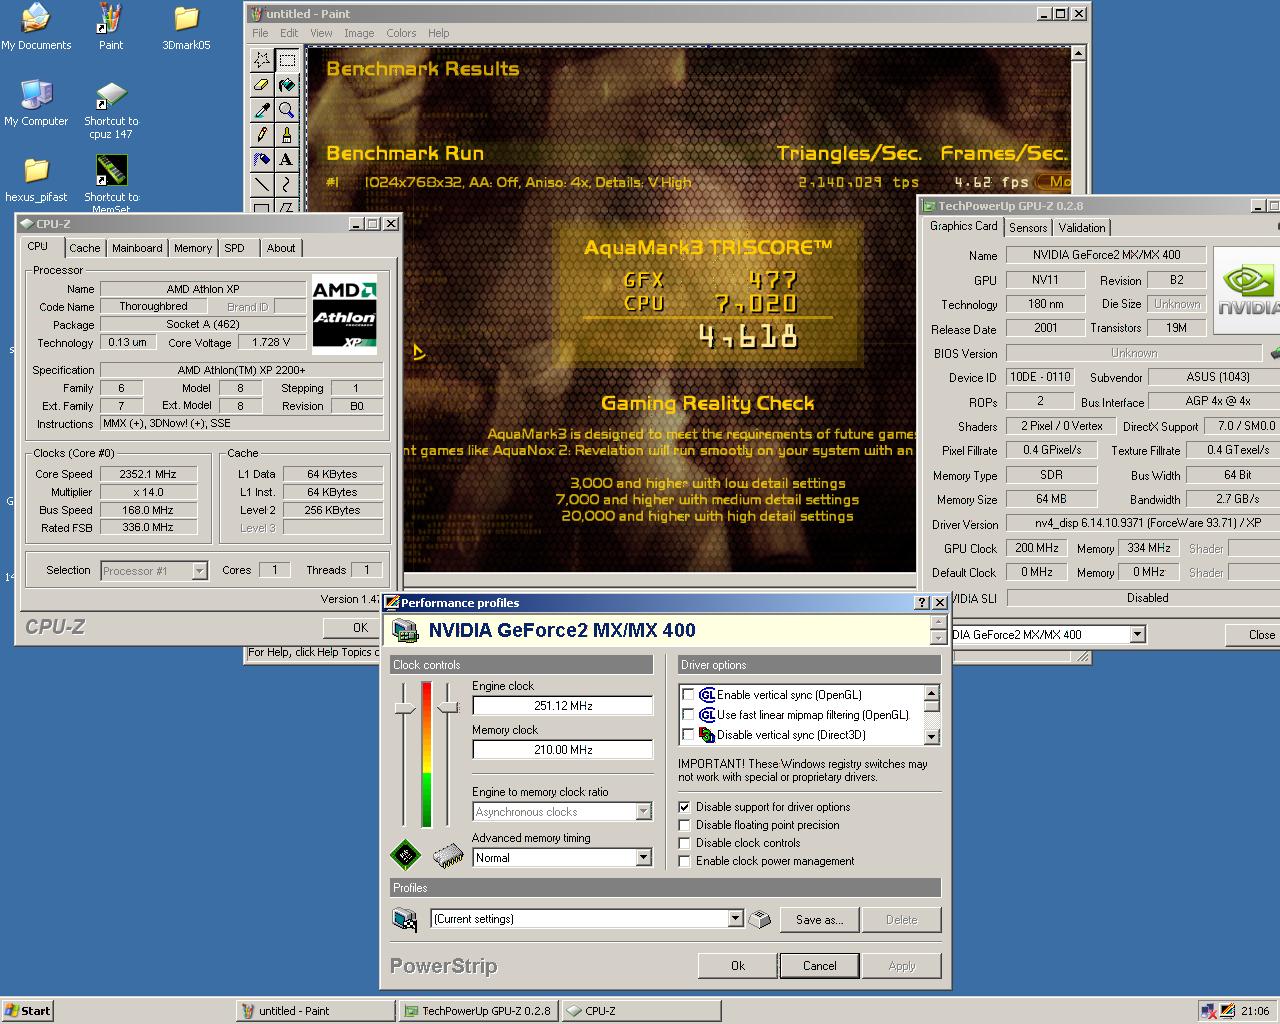Image resolution: width=1280 pixels, height=1024 pixels.
Task: Select the Brush tool in Paint
Action: 287,134
